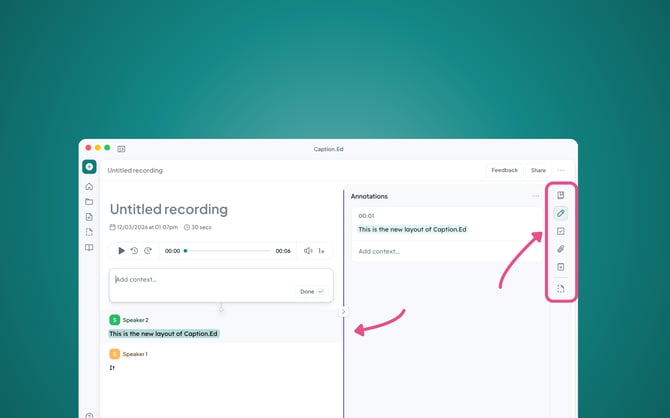
Task: Click the notes icon atop right toolbar
Action: [561, 195]
